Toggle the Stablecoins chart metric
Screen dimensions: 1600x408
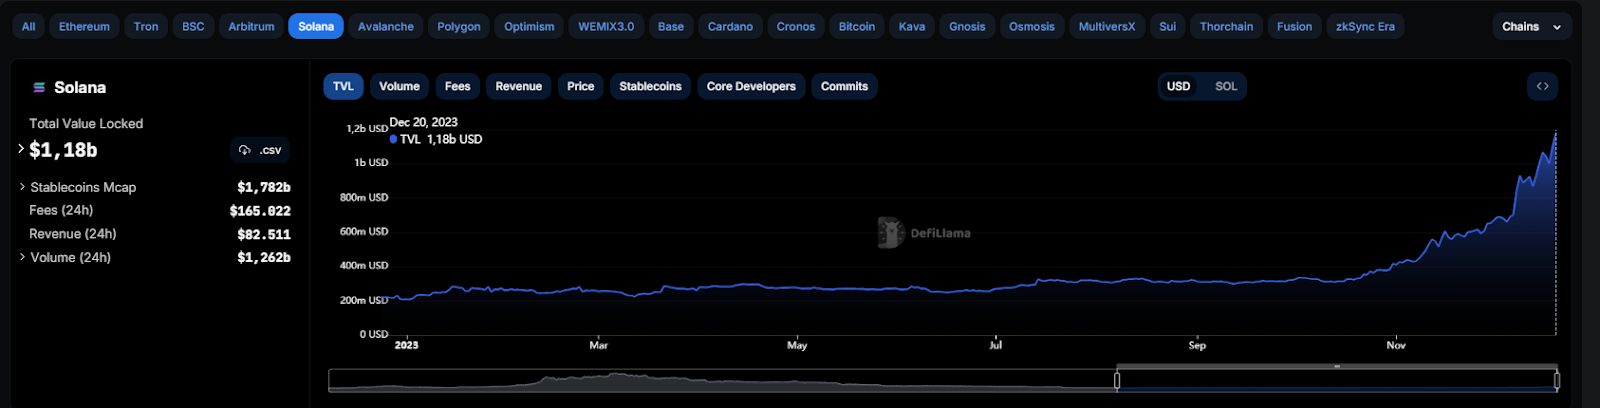(x=650, y=86)
